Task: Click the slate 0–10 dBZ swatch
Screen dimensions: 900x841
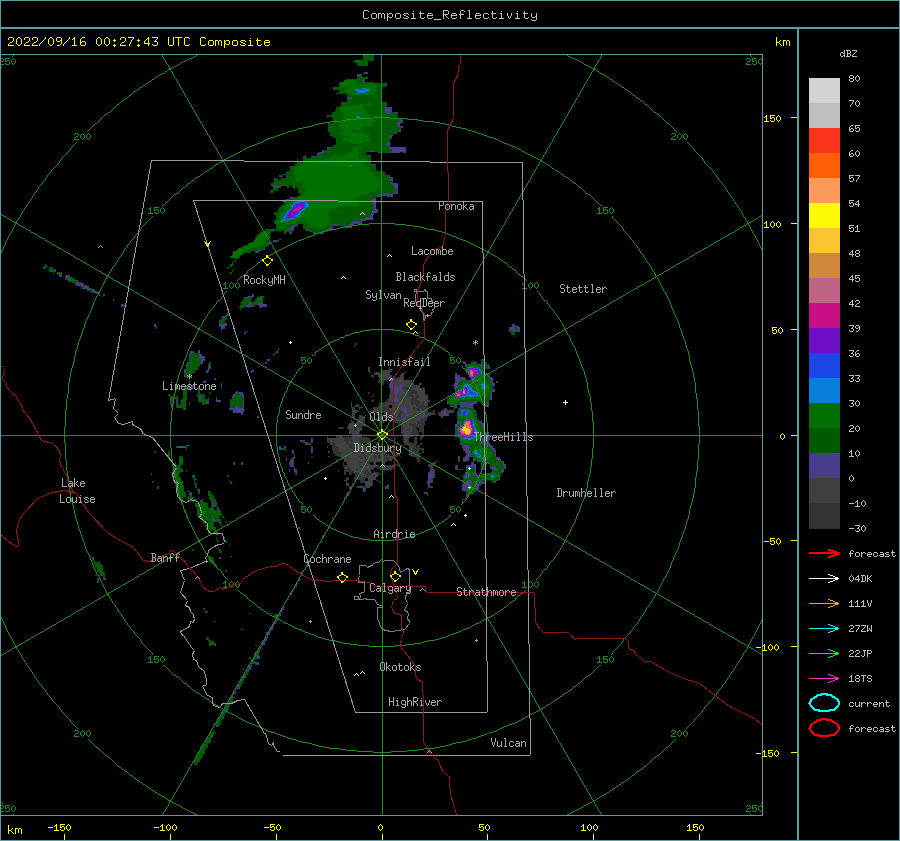Action: 824,466
